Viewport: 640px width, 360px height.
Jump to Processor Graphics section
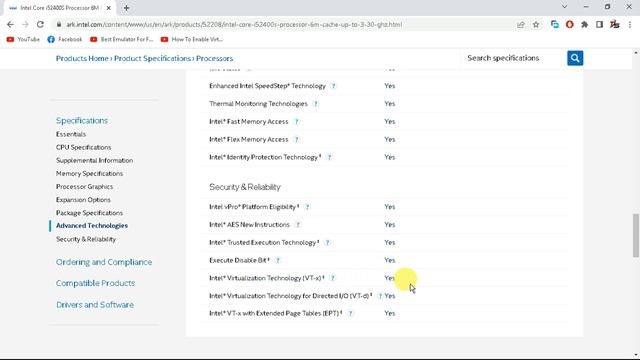click(x=84, y=187)
